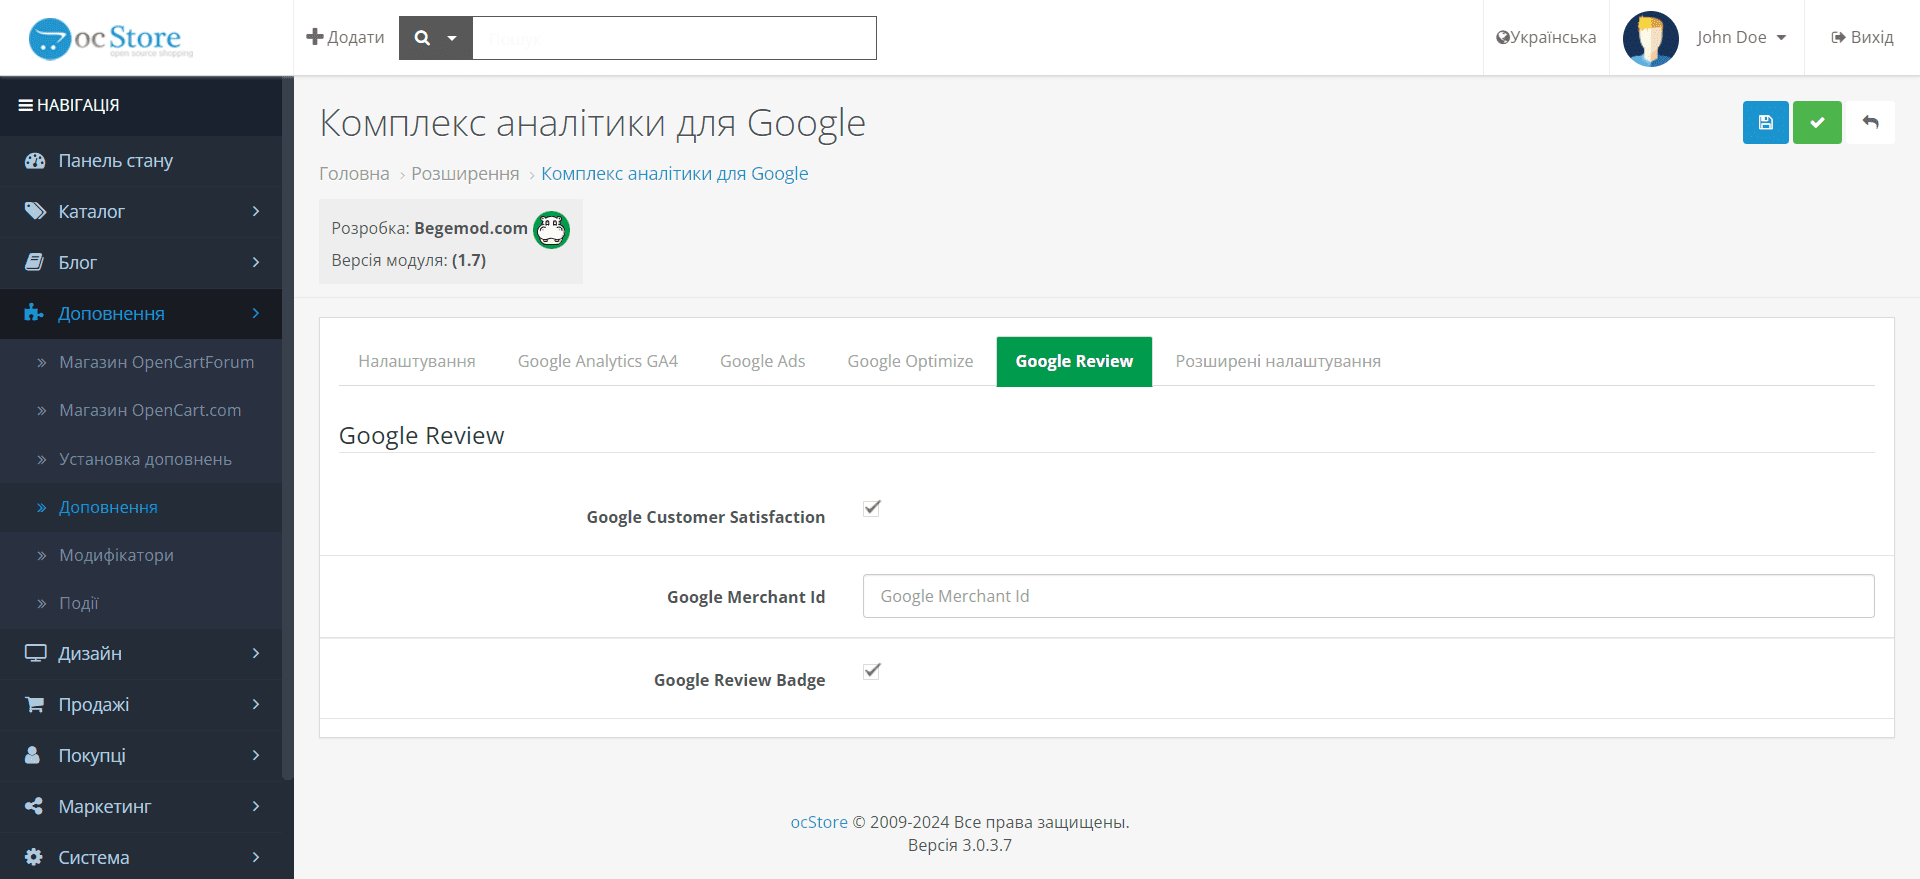Image resolution: width=1920 pixels, height=879 pixels.
Task: Open the Доповнення submenu item
Action: point(141,507)
